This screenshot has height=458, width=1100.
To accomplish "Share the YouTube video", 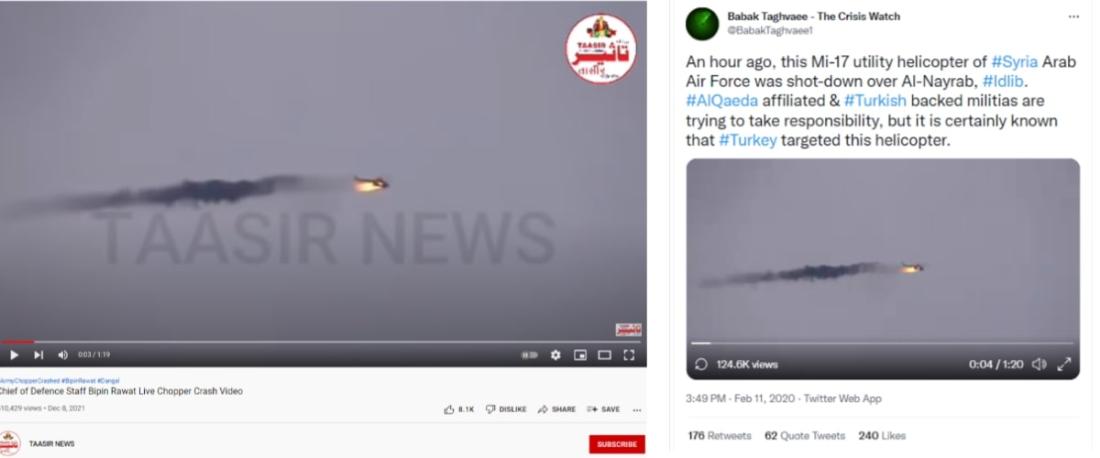I will click(556, 410).
